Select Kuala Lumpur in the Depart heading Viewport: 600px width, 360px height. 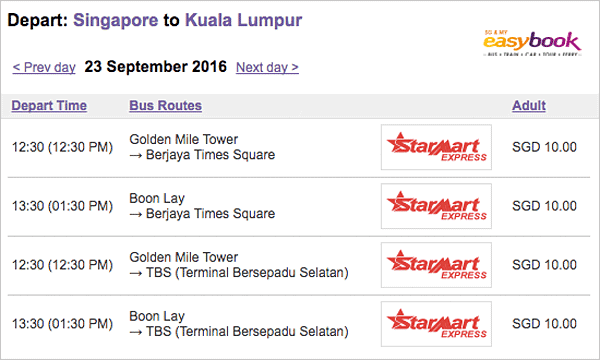244,20
